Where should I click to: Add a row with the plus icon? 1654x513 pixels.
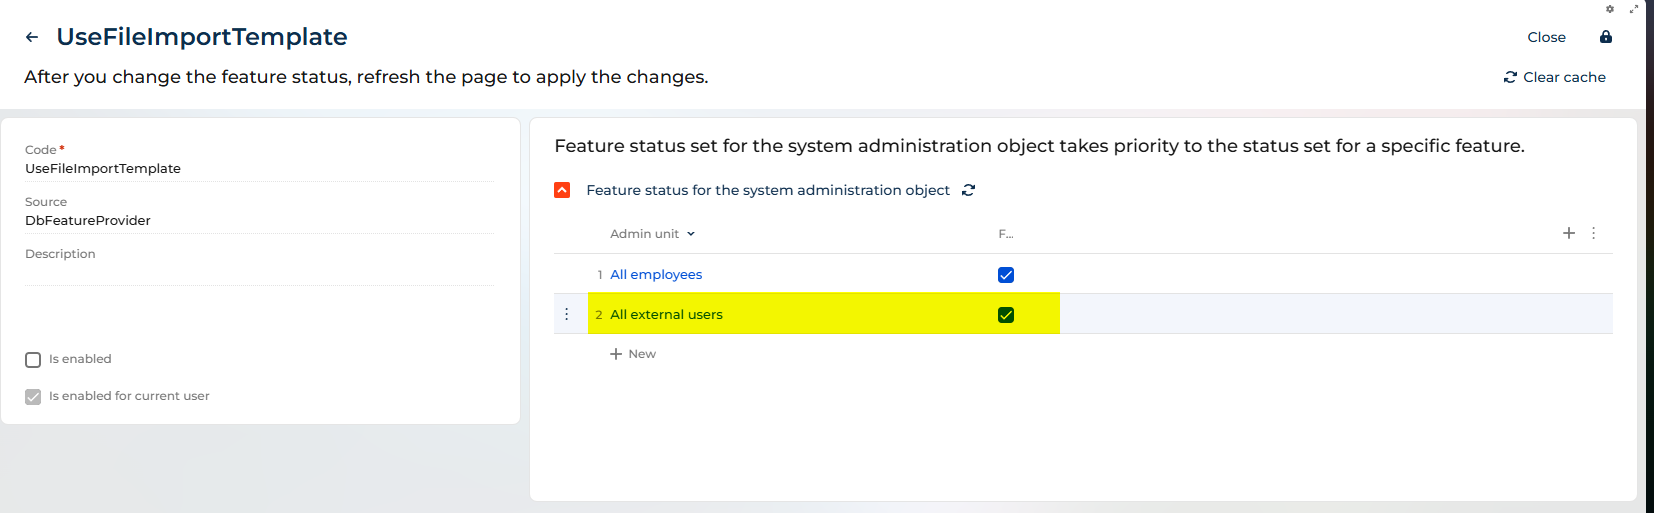tap(1569, 233)
